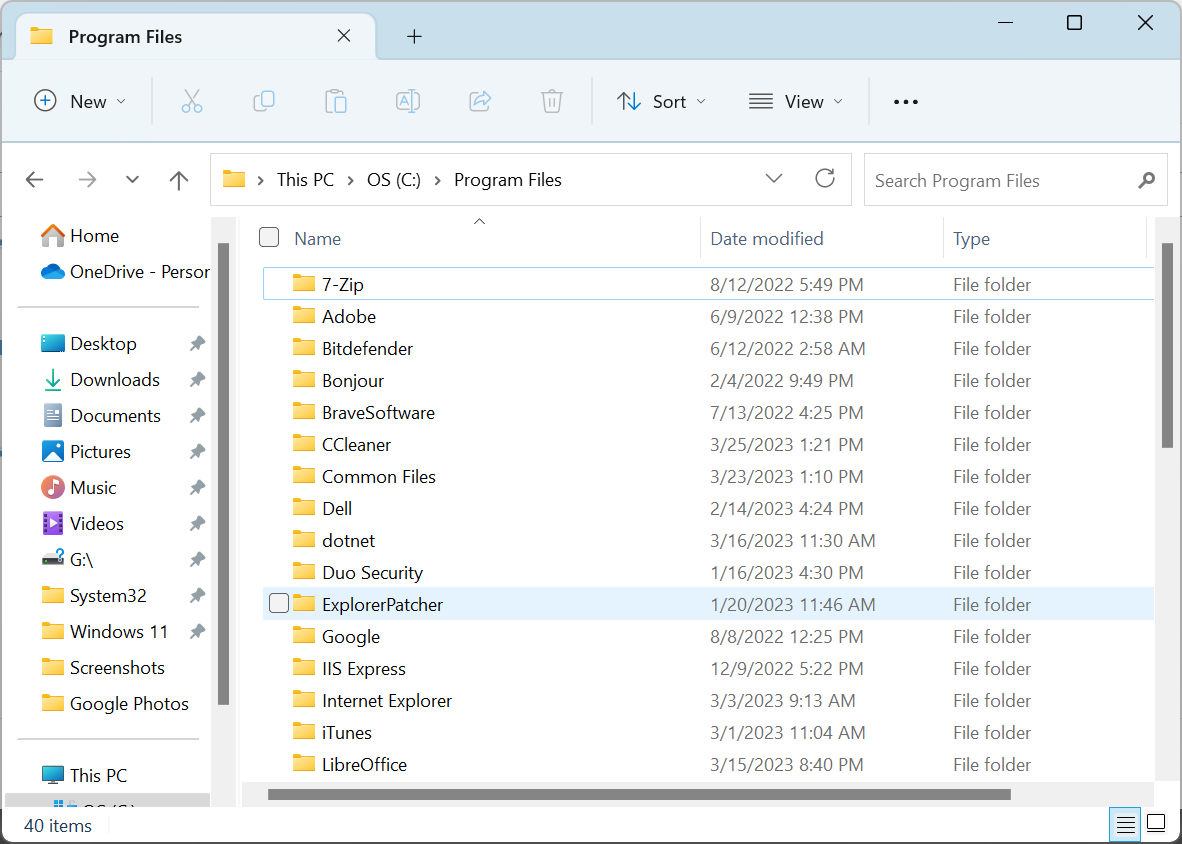Click the horizontal scrollbar below file list

(639, 794)
